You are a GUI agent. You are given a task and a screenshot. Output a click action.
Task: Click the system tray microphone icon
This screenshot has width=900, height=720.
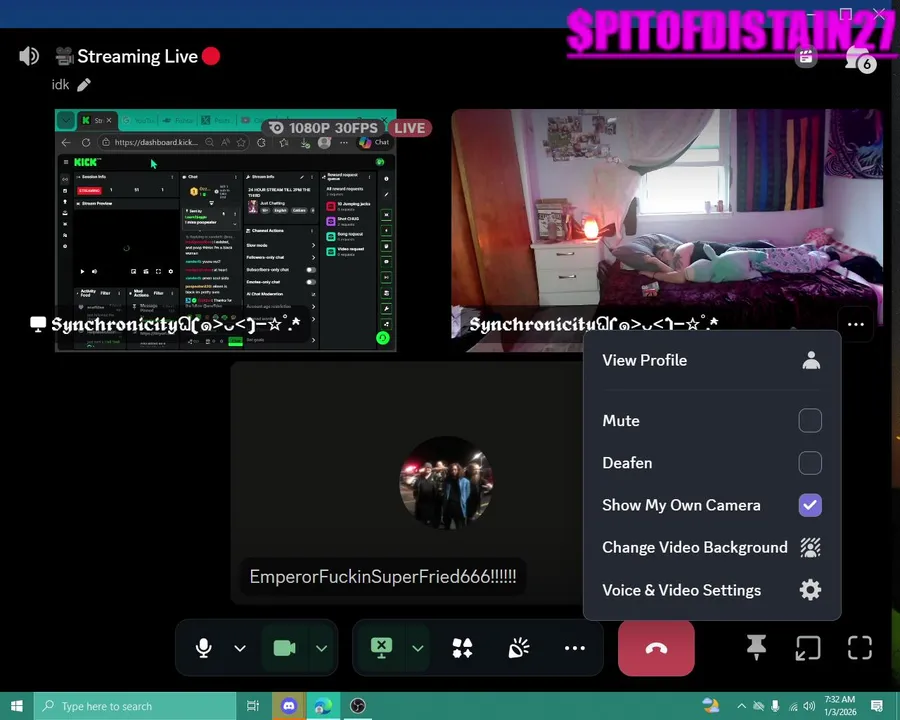[x=775, y=706]
